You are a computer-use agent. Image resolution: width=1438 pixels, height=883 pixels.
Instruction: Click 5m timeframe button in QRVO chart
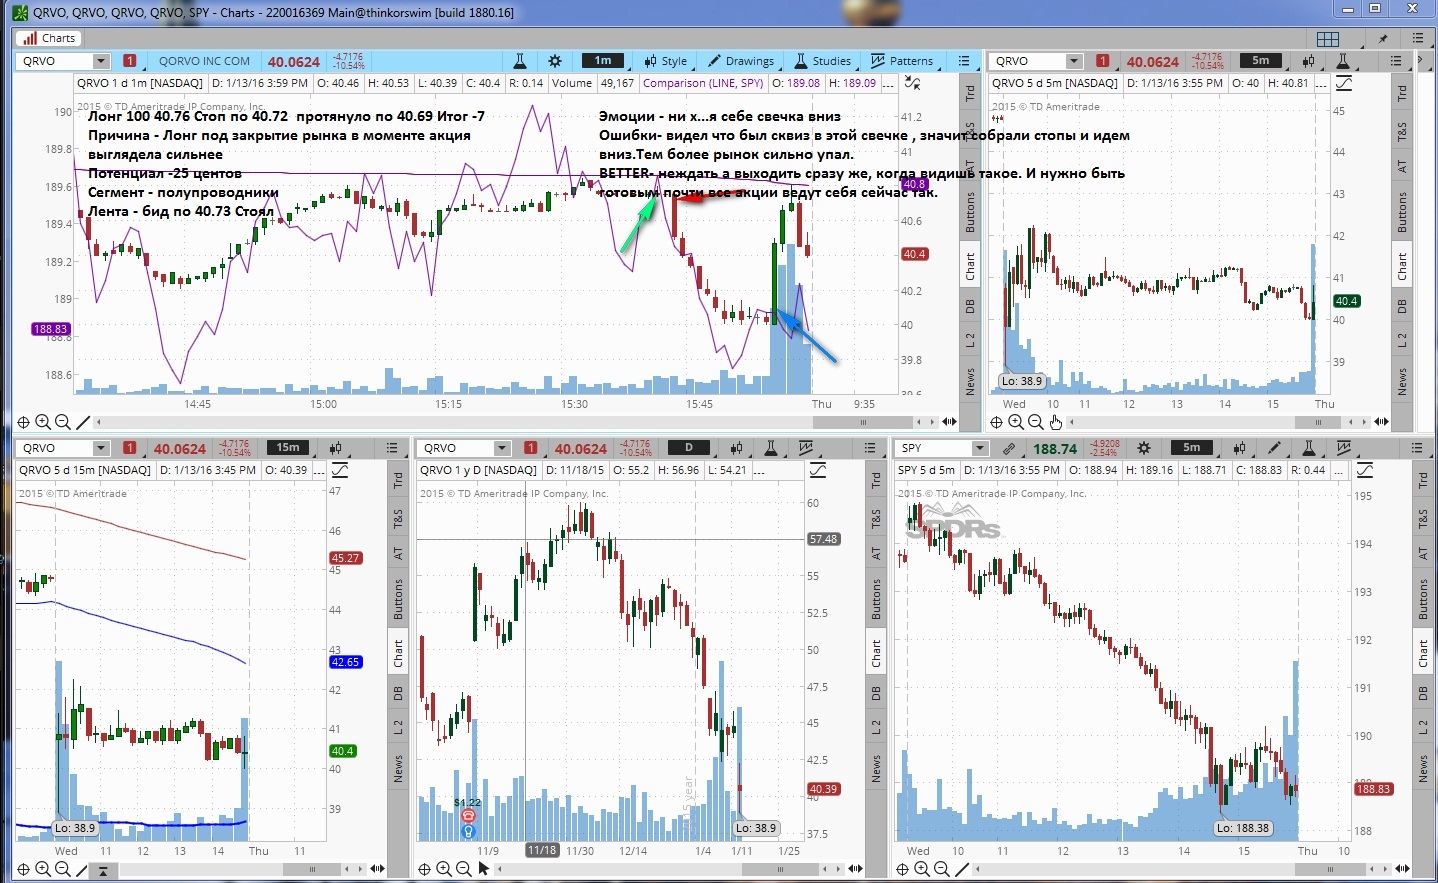coord(1261,61)
